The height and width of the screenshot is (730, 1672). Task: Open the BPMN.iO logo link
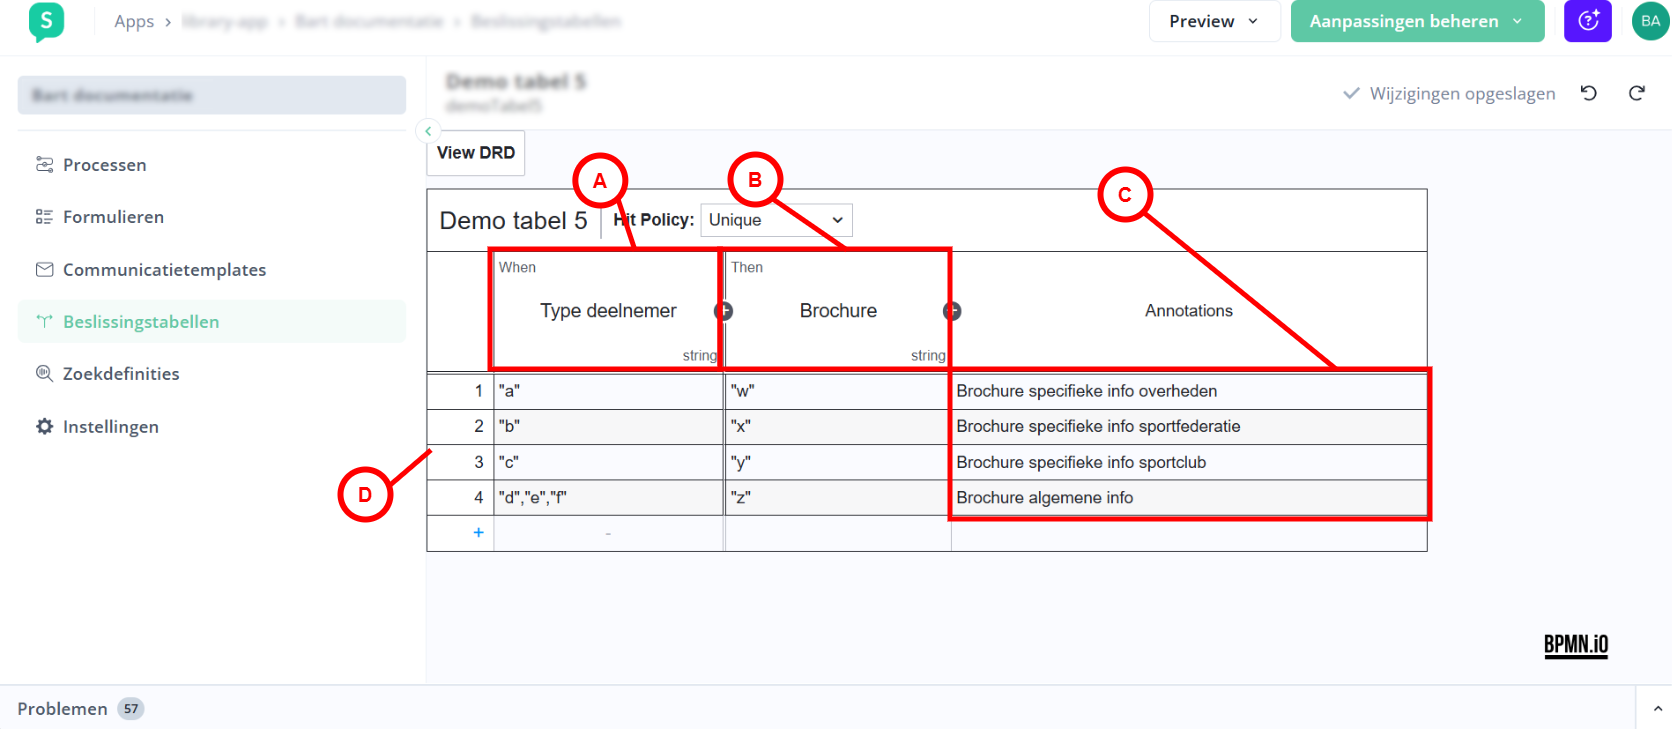click(x=1575, y=645)
